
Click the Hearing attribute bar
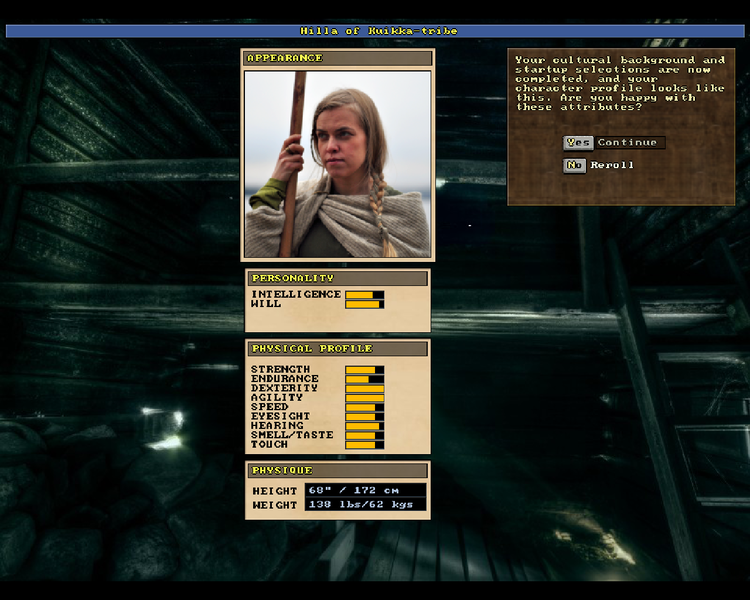364,426
